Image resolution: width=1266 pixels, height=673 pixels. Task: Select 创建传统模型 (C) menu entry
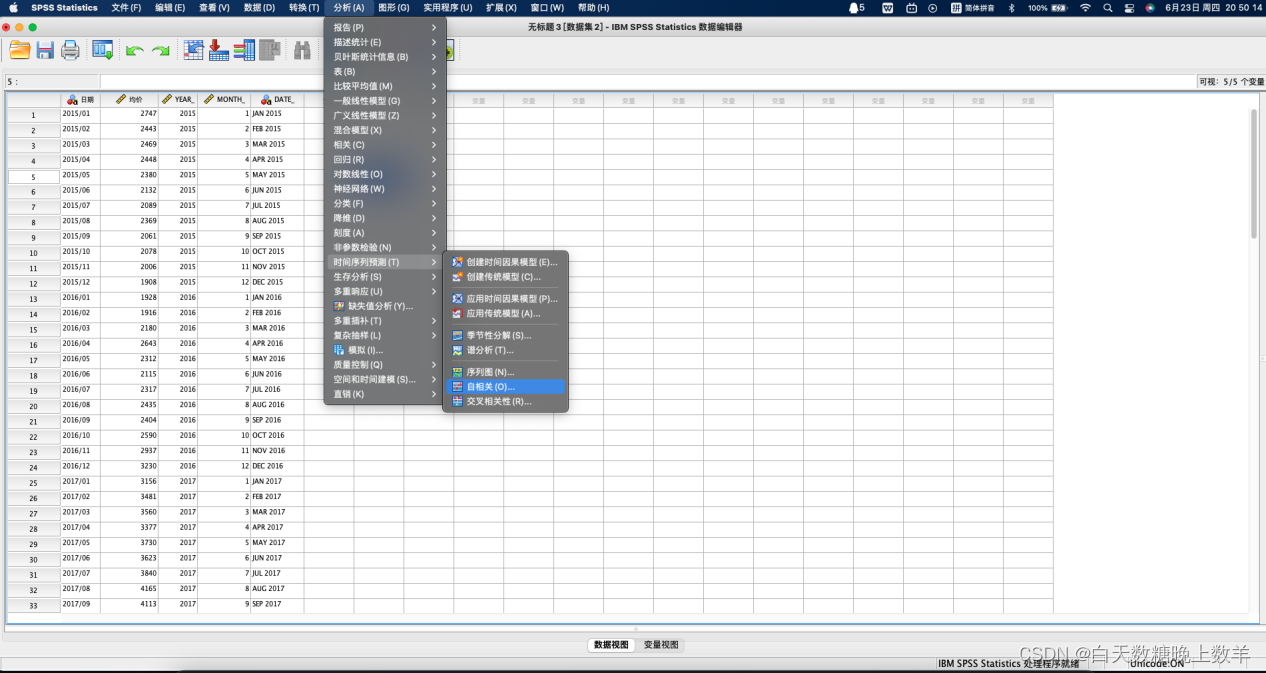[x=503, y=277]
